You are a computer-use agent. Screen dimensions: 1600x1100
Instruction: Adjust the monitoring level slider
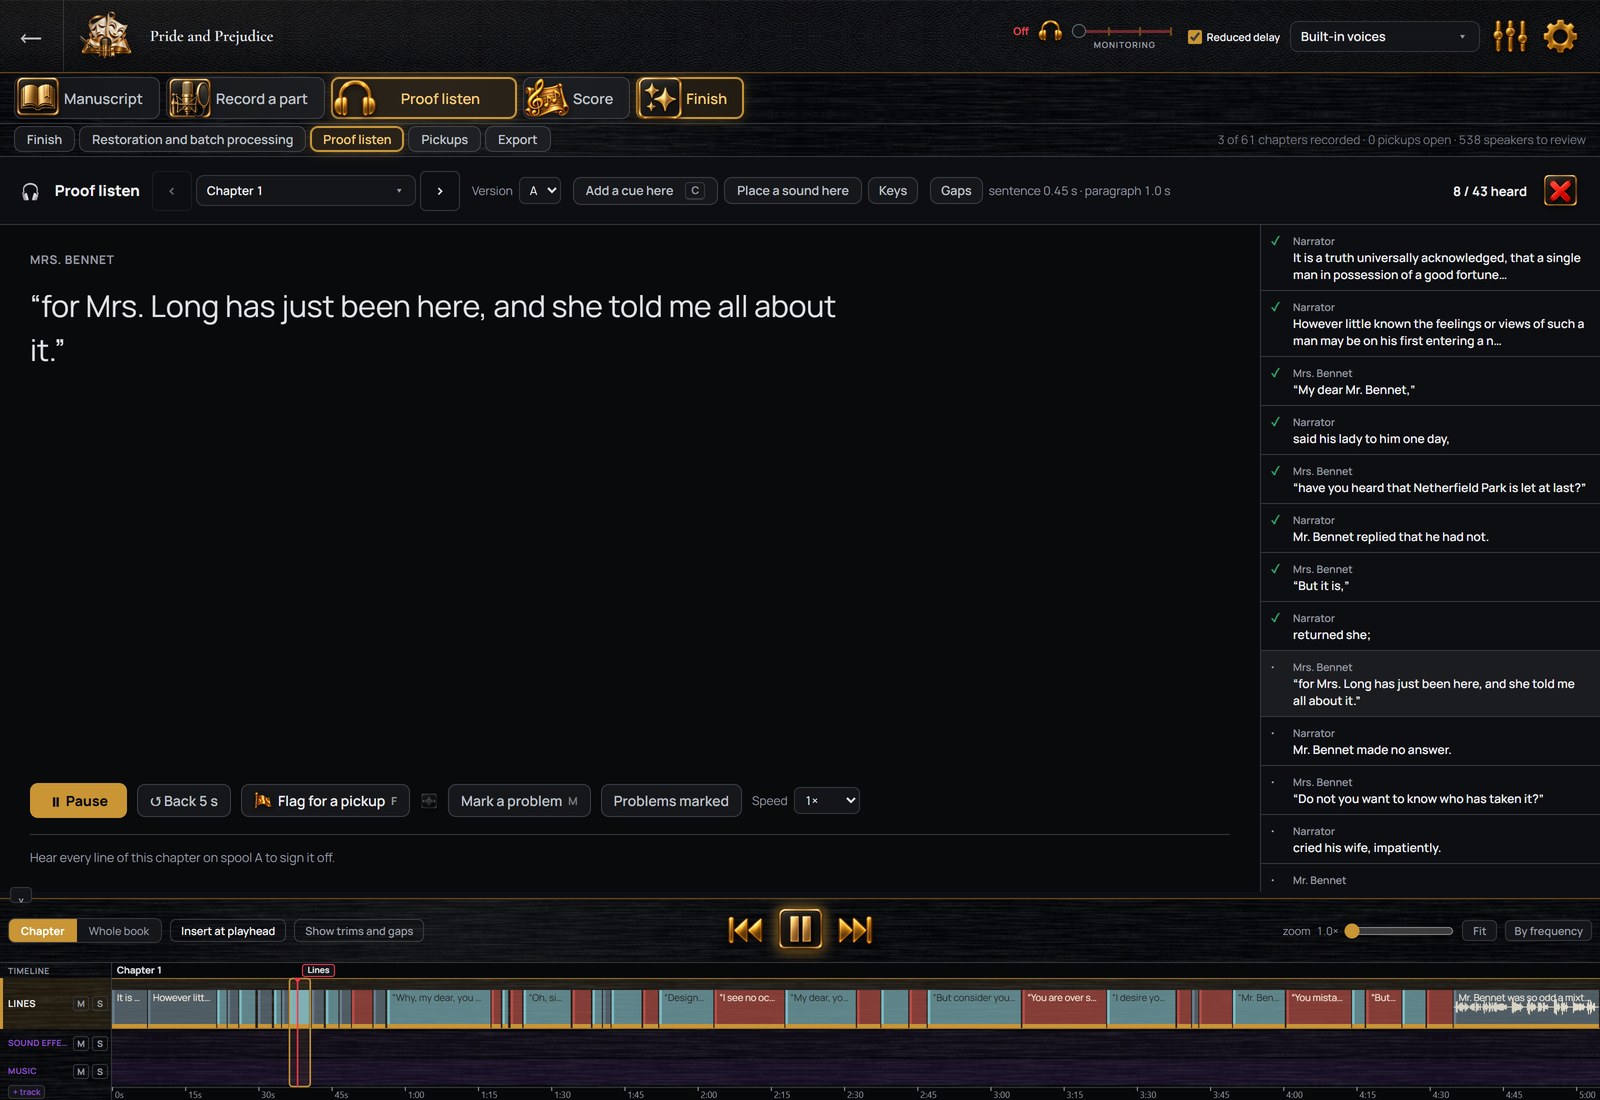(1122, 31)
